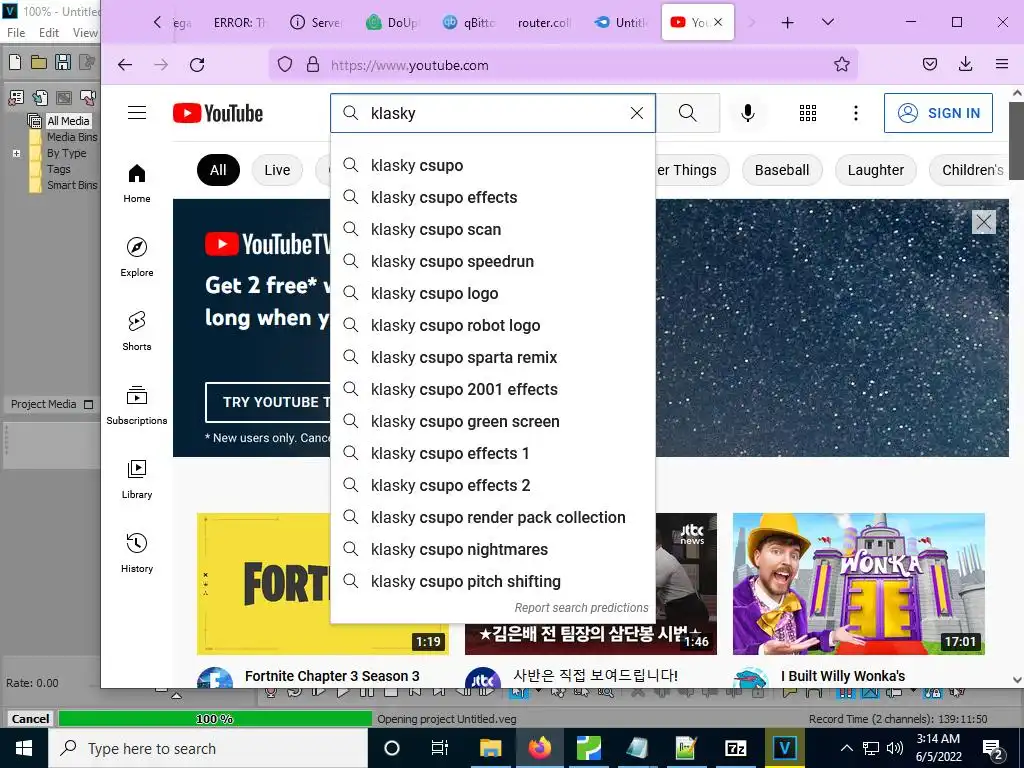Click New project icon in Vegas toolbar

pos(15,62)
